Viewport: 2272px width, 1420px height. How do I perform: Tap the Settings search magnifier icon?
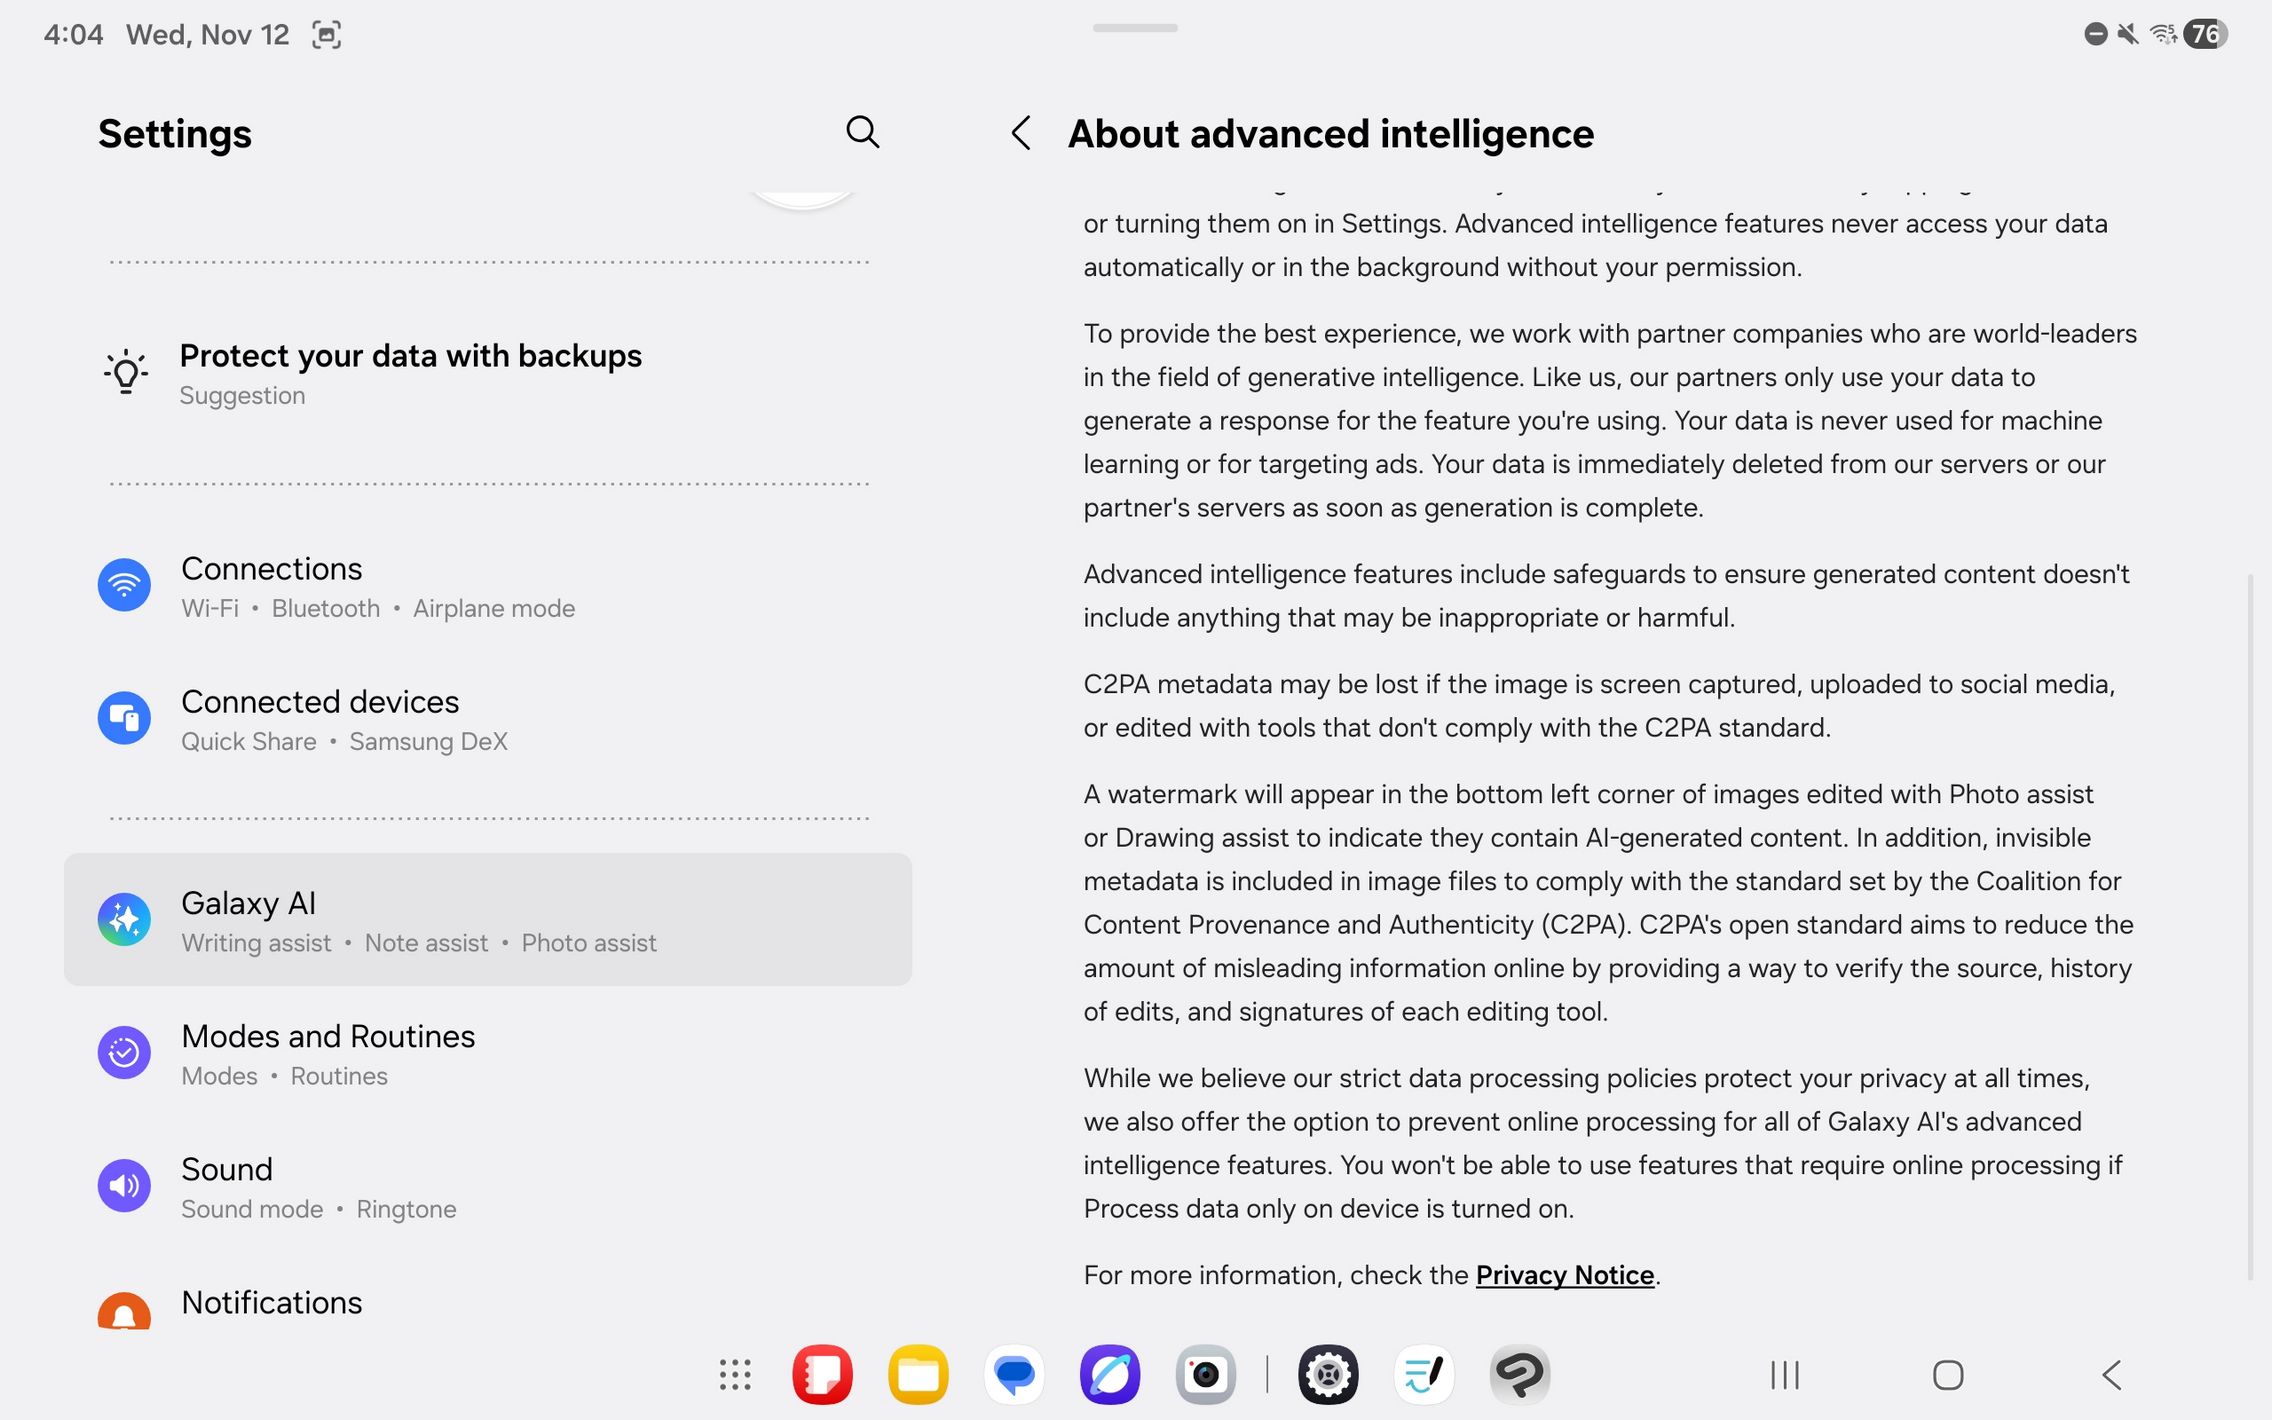tap(862, 132)
